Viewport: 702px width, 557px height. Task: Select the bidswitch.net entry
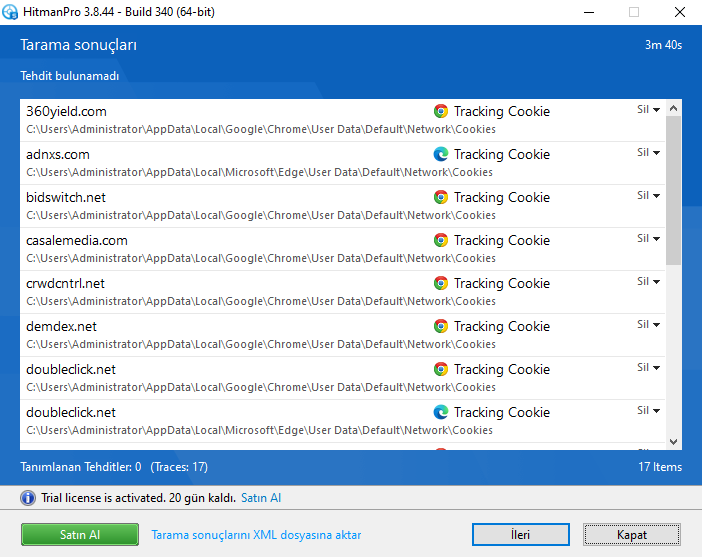click(x=342, y=206)
